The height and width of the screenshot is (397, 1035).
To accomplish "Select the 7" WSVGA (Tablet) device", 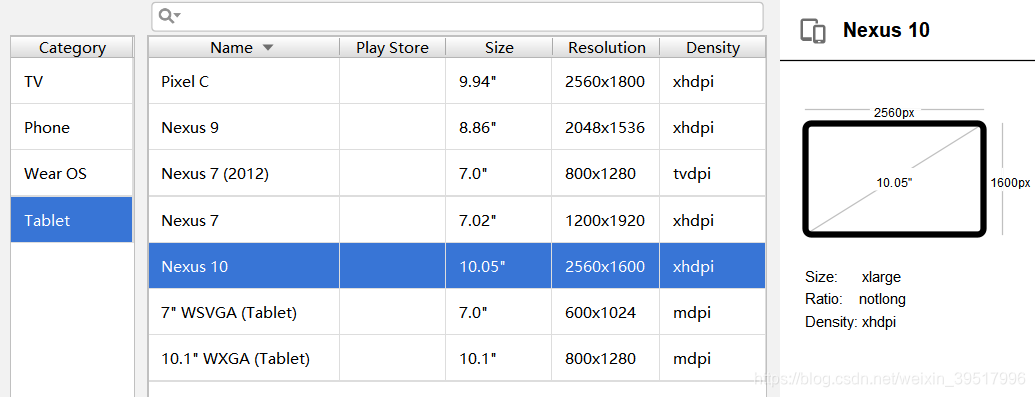I will pyautogui.click(x=457, y=312).
